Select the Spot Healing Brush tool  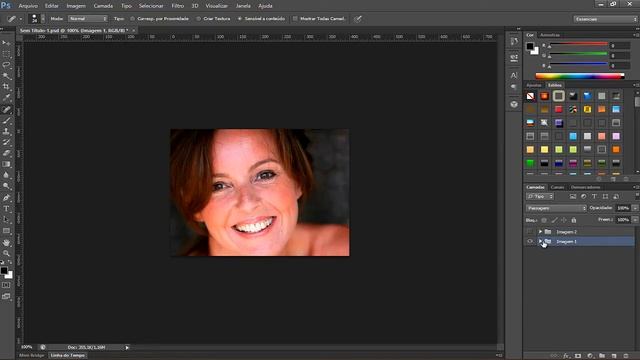pyautogui.click(x=6, y=109)
